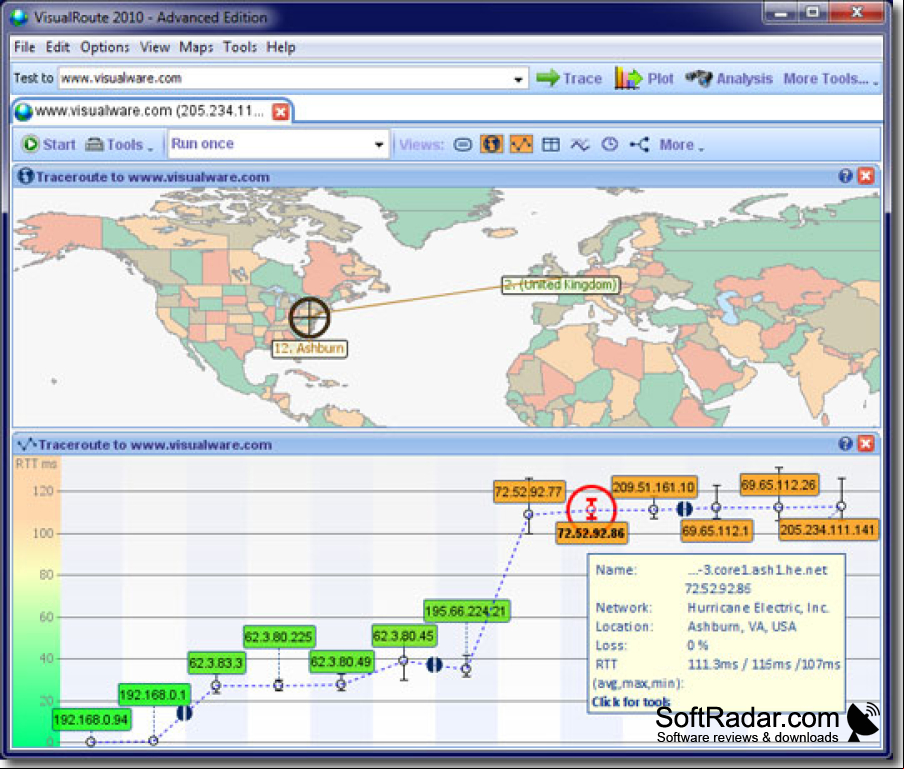Close the www.visualware.com tab
The width and height of the screenshot is (904, 769).
[x=281, y=111]
